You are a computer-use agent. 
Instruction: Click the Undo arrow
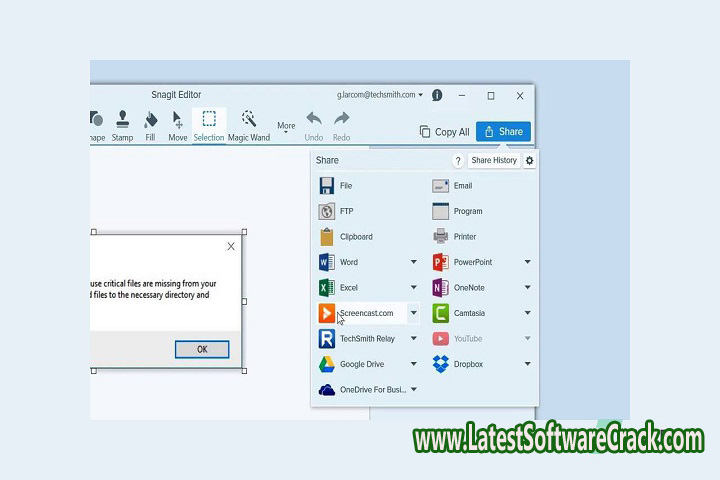(313, 125)
